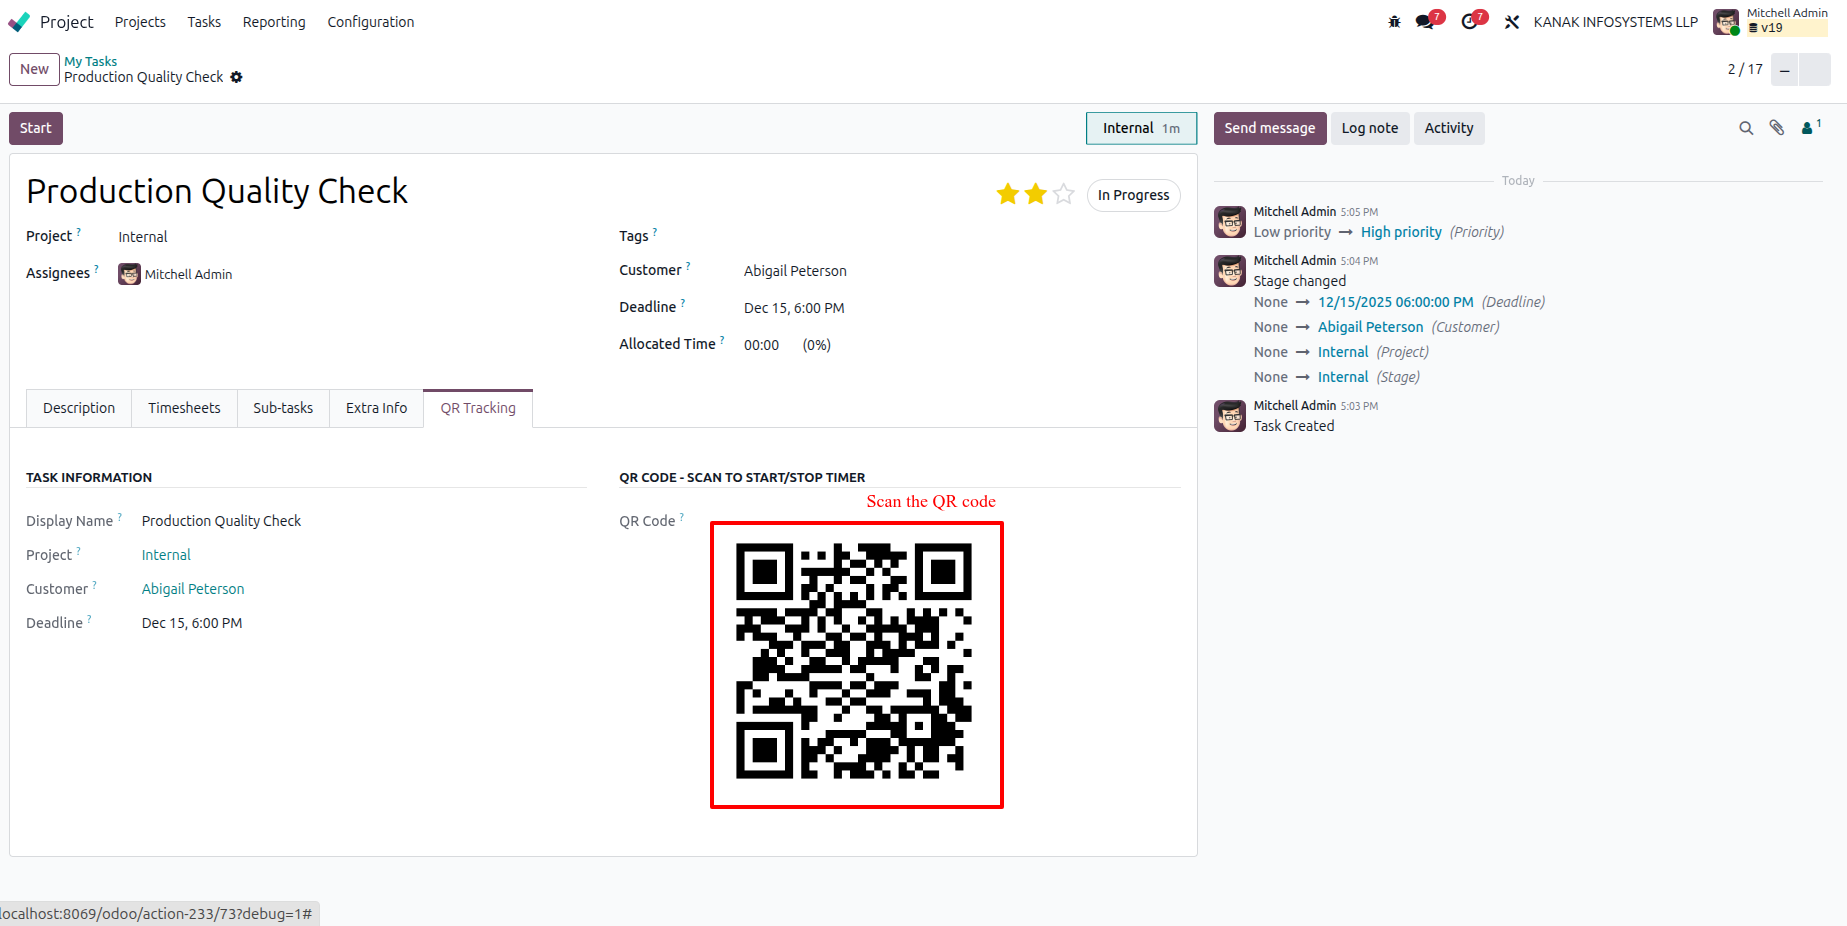Click Send message in the chatter

pos(1270,128)
